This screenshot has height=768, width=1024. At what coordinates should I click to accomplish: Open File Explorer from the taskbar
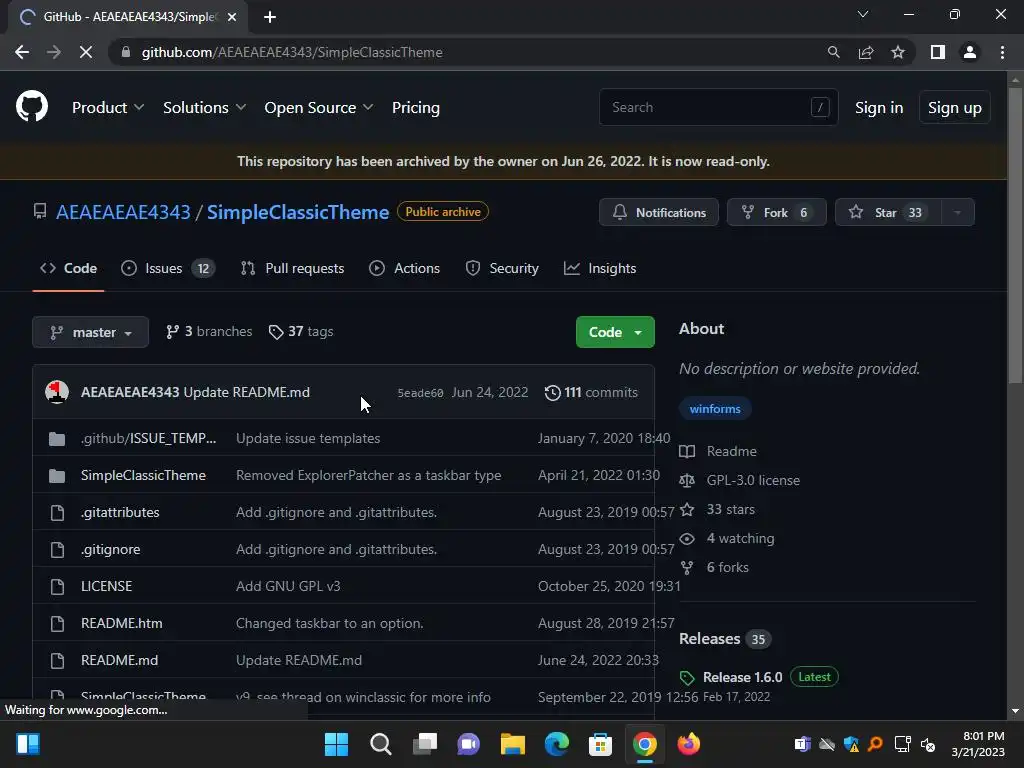pyautogui.click(x=513, y=744)
